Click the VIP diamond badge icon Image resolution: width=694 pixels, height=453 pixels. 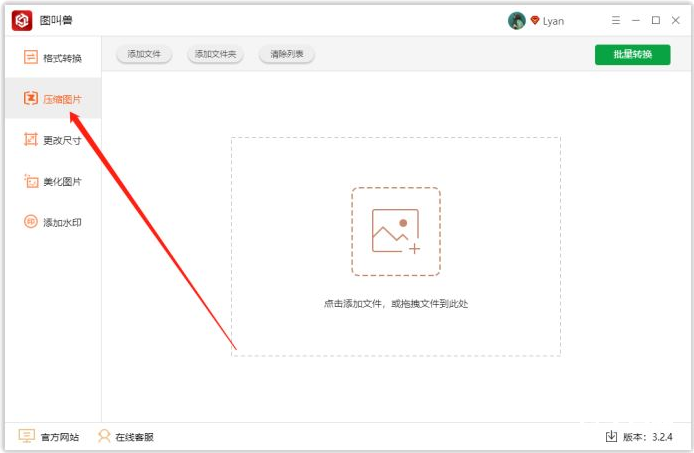(535, 20)
